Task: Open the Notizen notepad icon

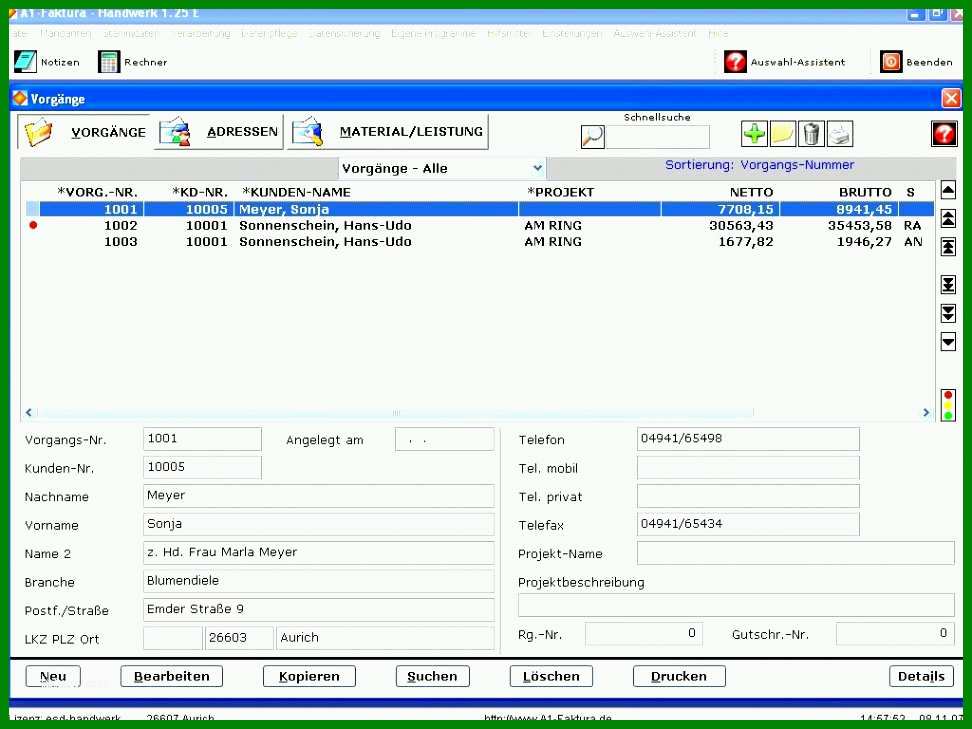Action: [25, 62]
